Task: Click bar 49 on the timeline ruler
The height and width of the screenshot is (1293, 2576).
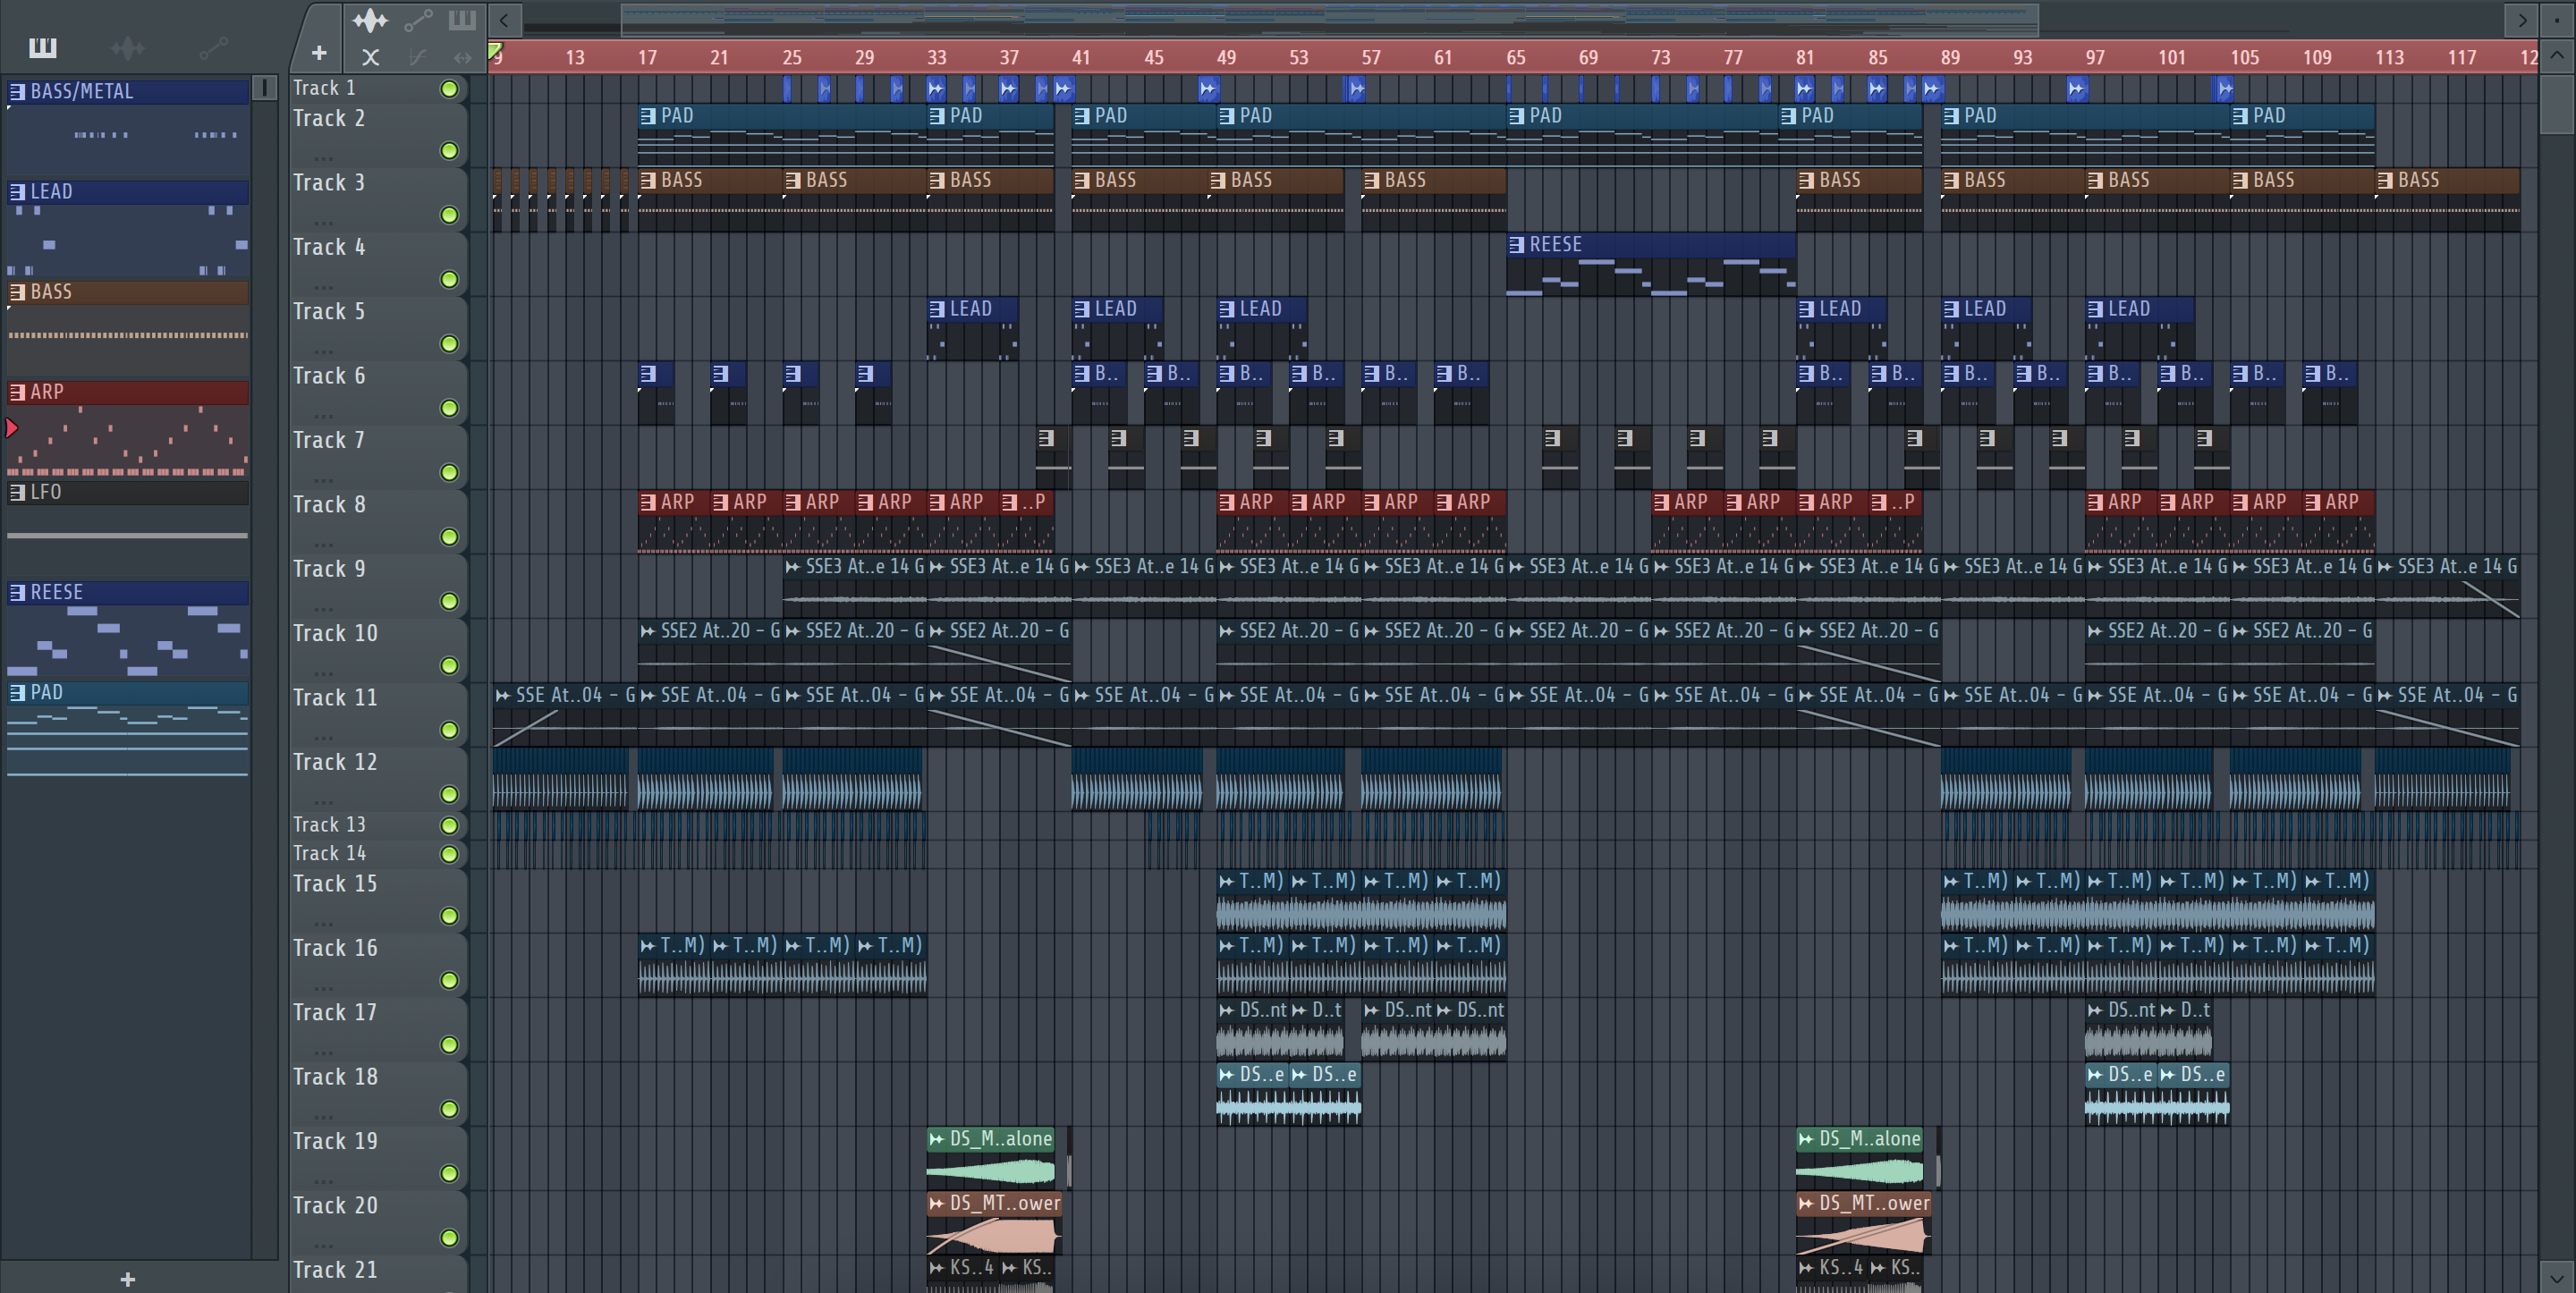Action: pyautogui.click(x=1226, y=57)
